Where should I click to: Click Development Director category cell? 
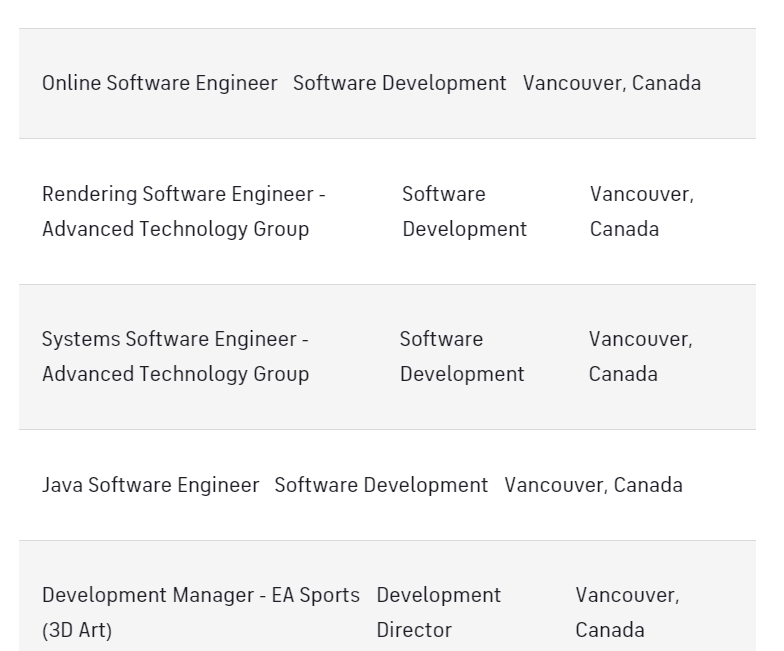click(x=438, y=612)
